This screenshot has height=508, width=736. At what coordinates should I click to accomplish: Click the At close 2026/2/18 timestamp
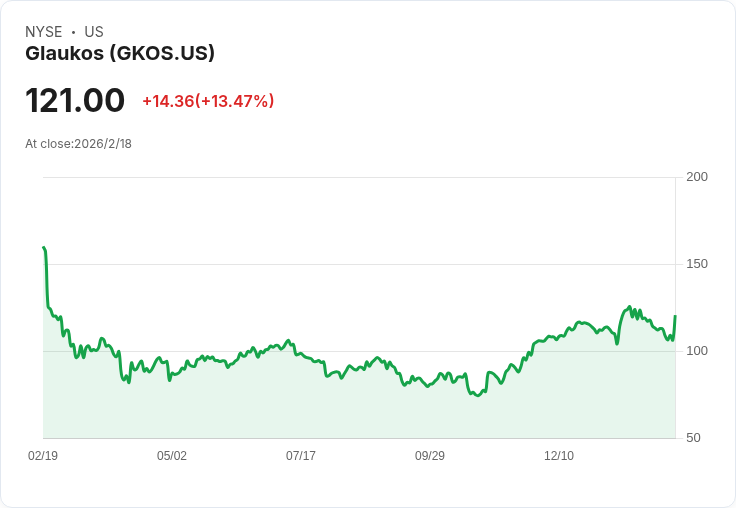tap(78, 144)
